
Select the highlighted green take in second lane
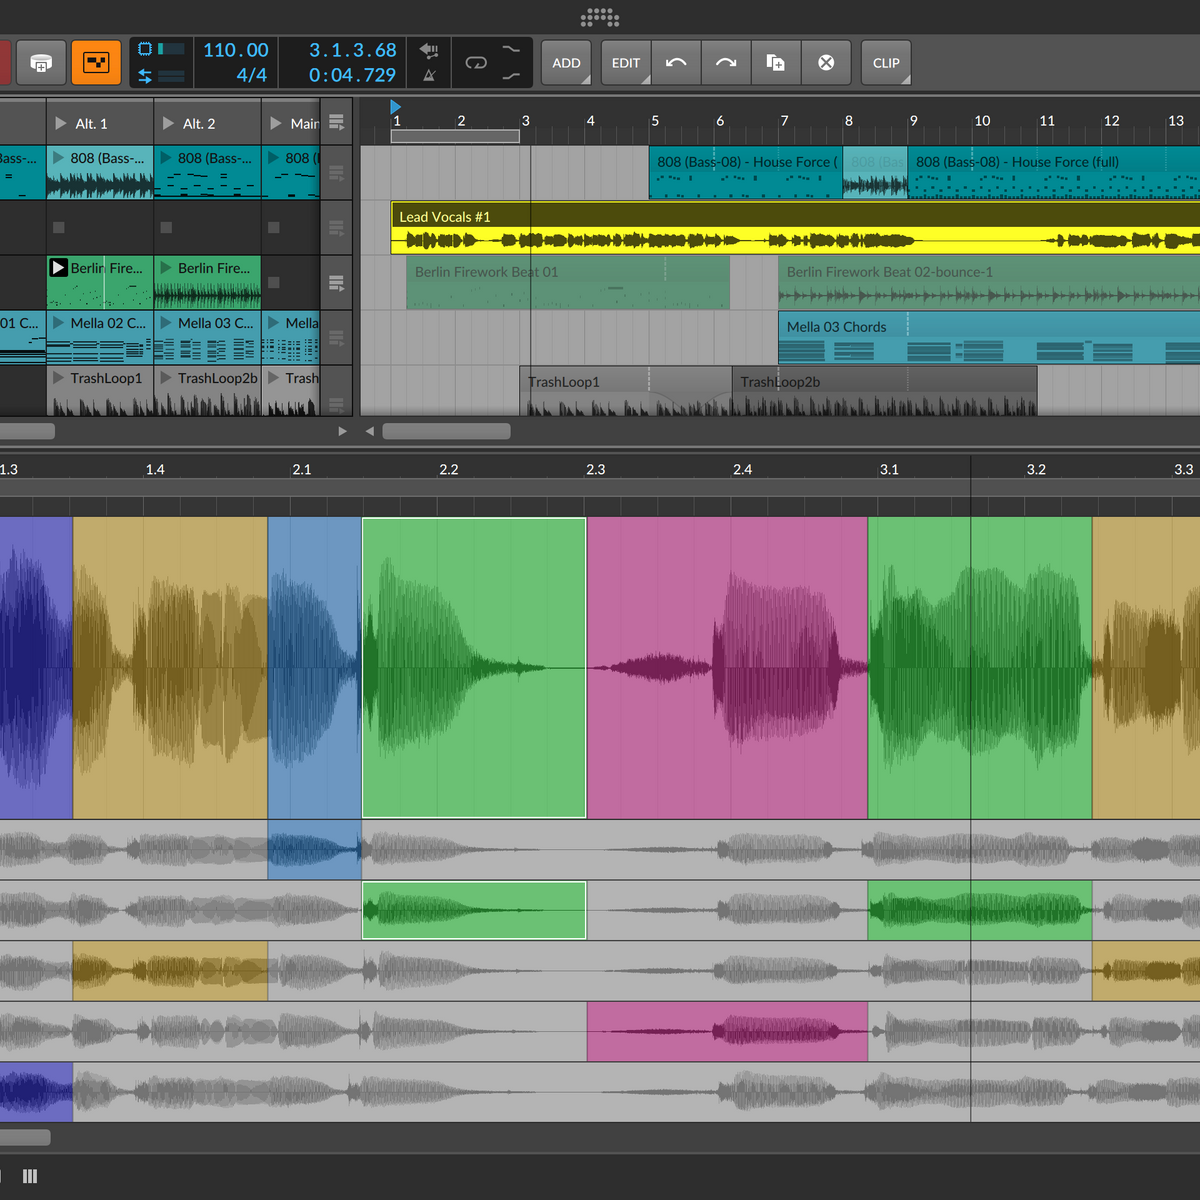[x=474, y=910]
